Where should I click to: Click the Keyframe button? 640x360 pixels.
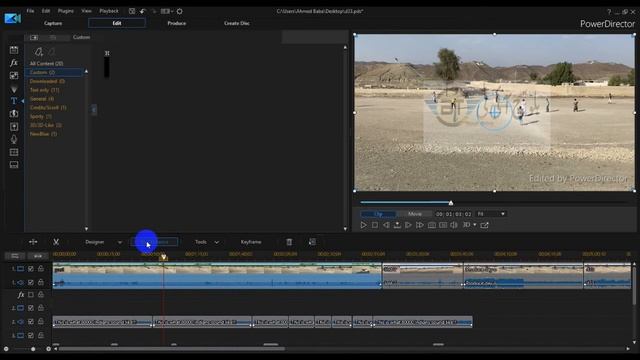click(x=251, y=242)
